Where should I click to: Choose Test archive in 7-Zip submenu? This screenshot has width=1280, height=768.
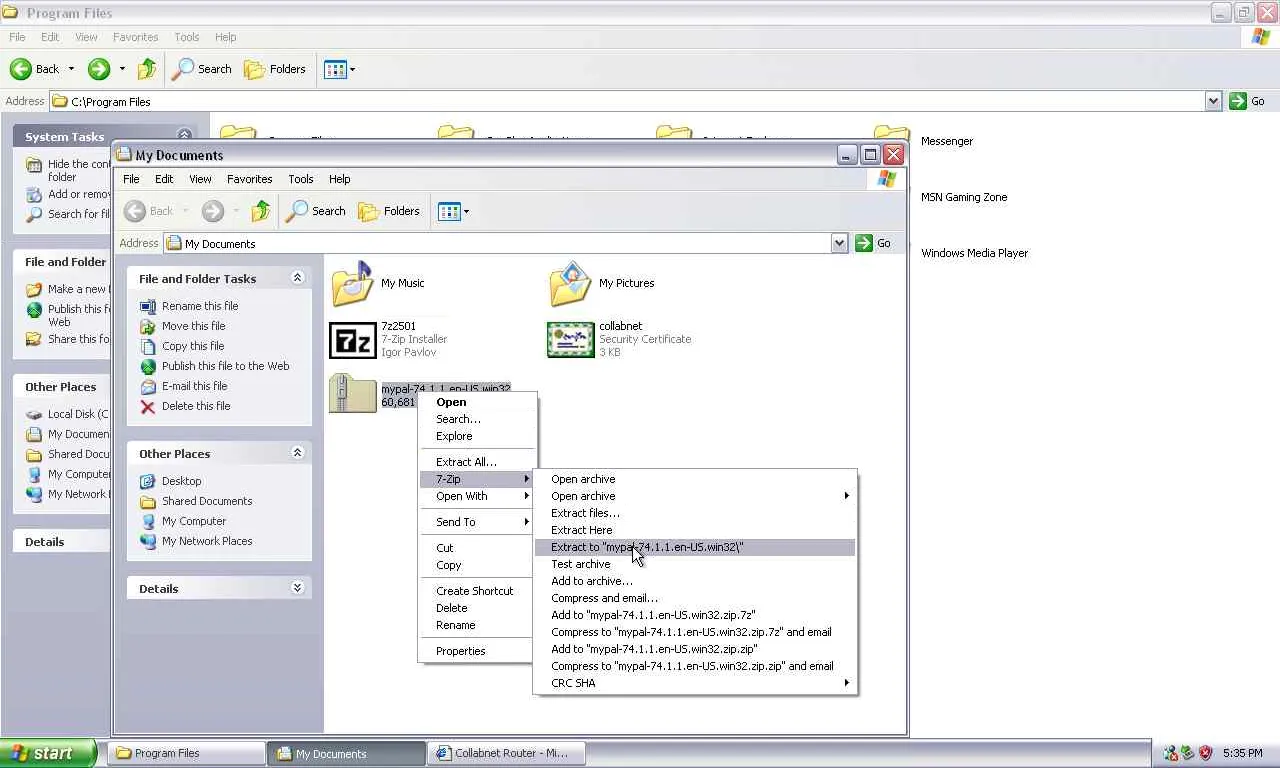tap(695, 564)
